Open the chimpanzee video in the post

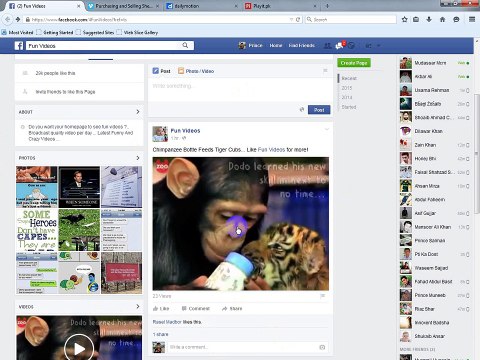[241, 224]
